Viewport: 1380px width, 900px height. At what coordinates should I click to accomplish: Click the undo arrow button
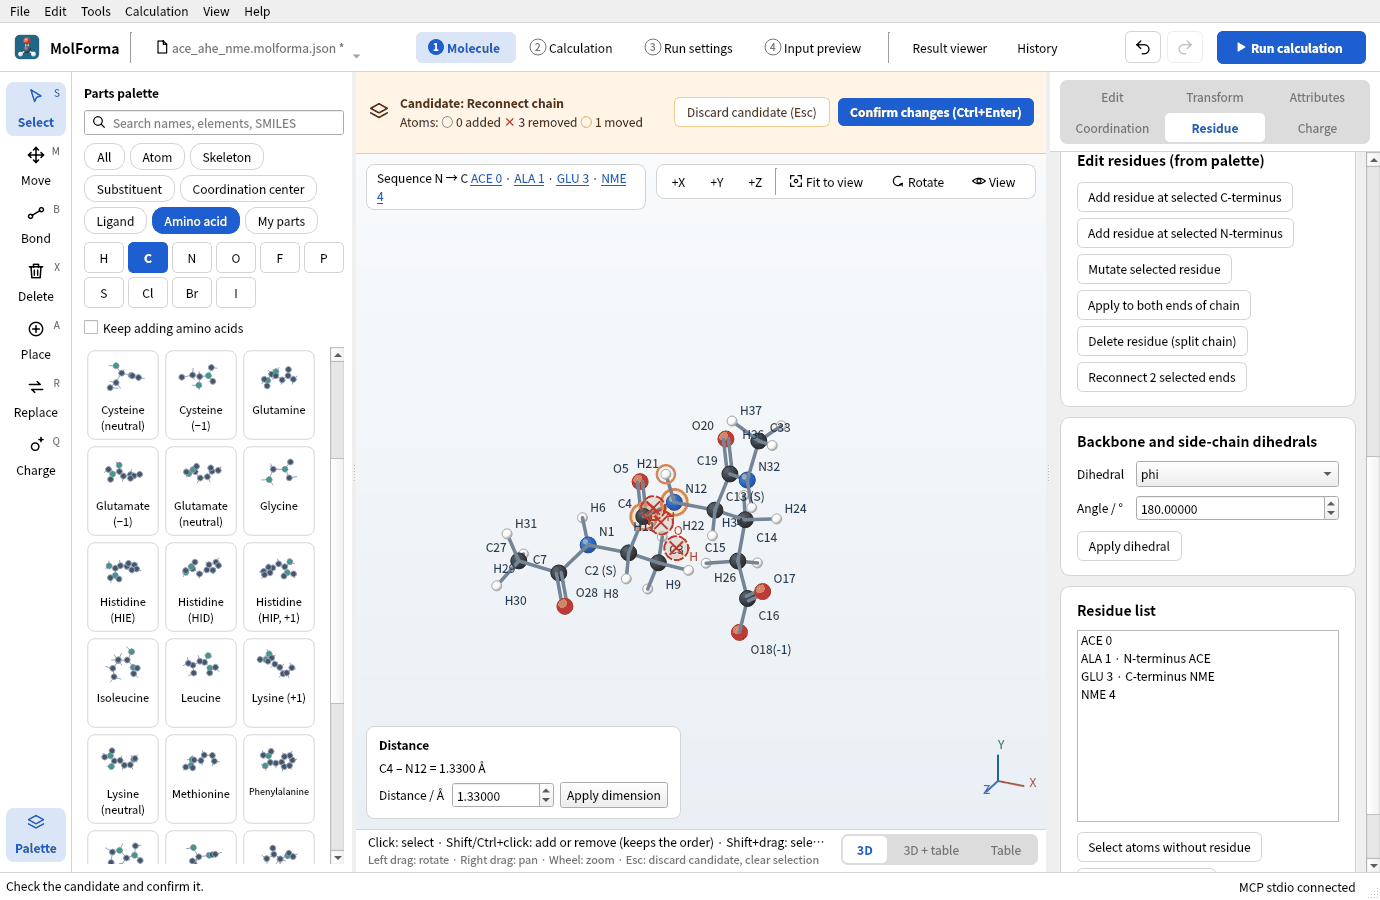(x=1143, y=48)
